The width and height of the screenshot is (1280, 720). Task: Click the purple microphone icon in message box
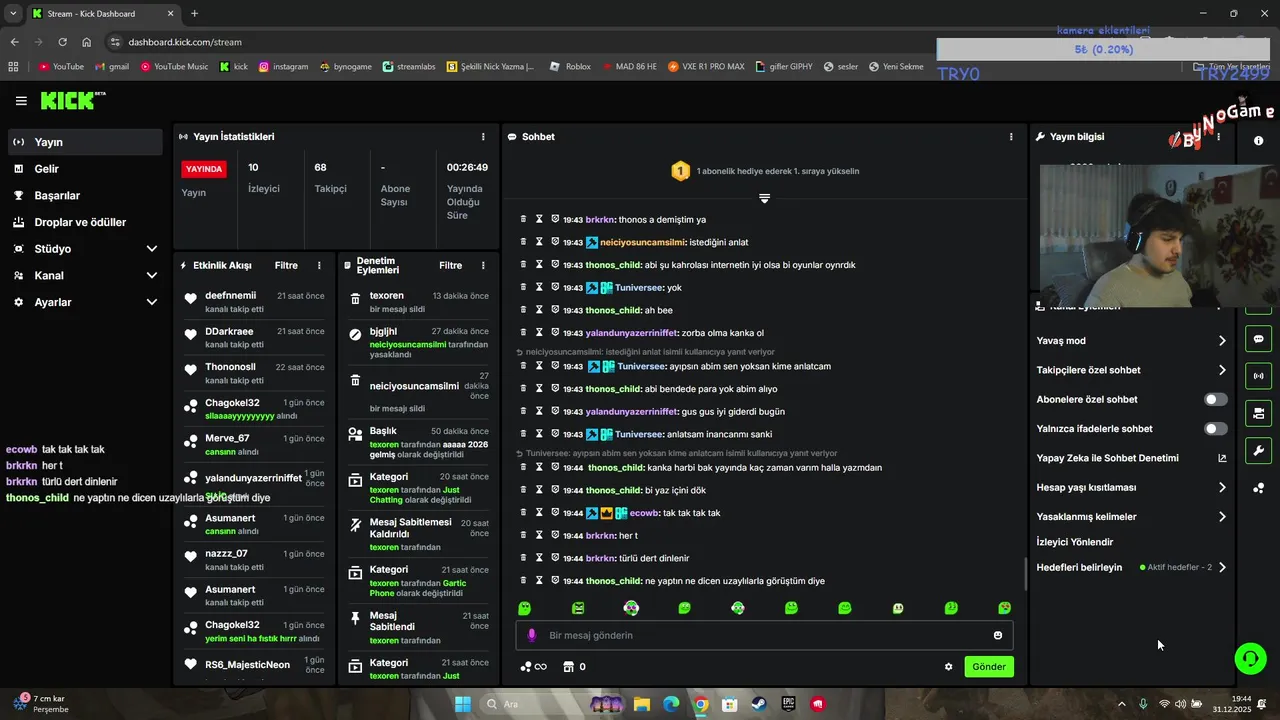click(x=532, y=635)
